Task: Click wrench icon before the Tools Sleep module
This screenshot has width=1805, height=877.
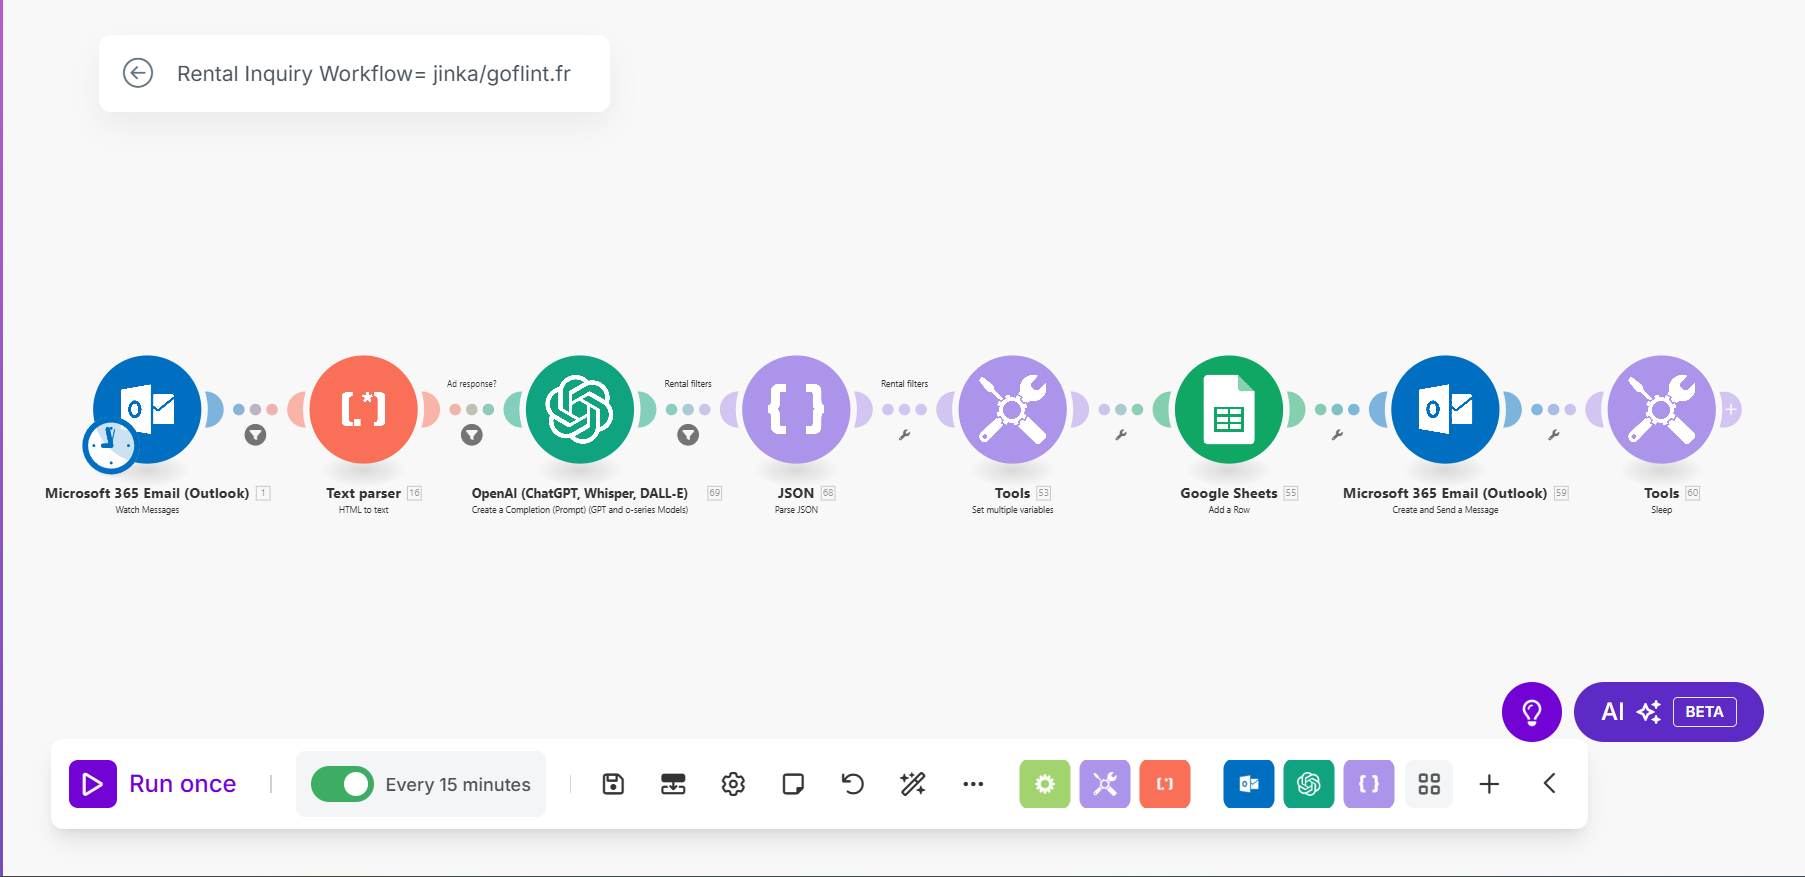Action: pos(1553,435)
